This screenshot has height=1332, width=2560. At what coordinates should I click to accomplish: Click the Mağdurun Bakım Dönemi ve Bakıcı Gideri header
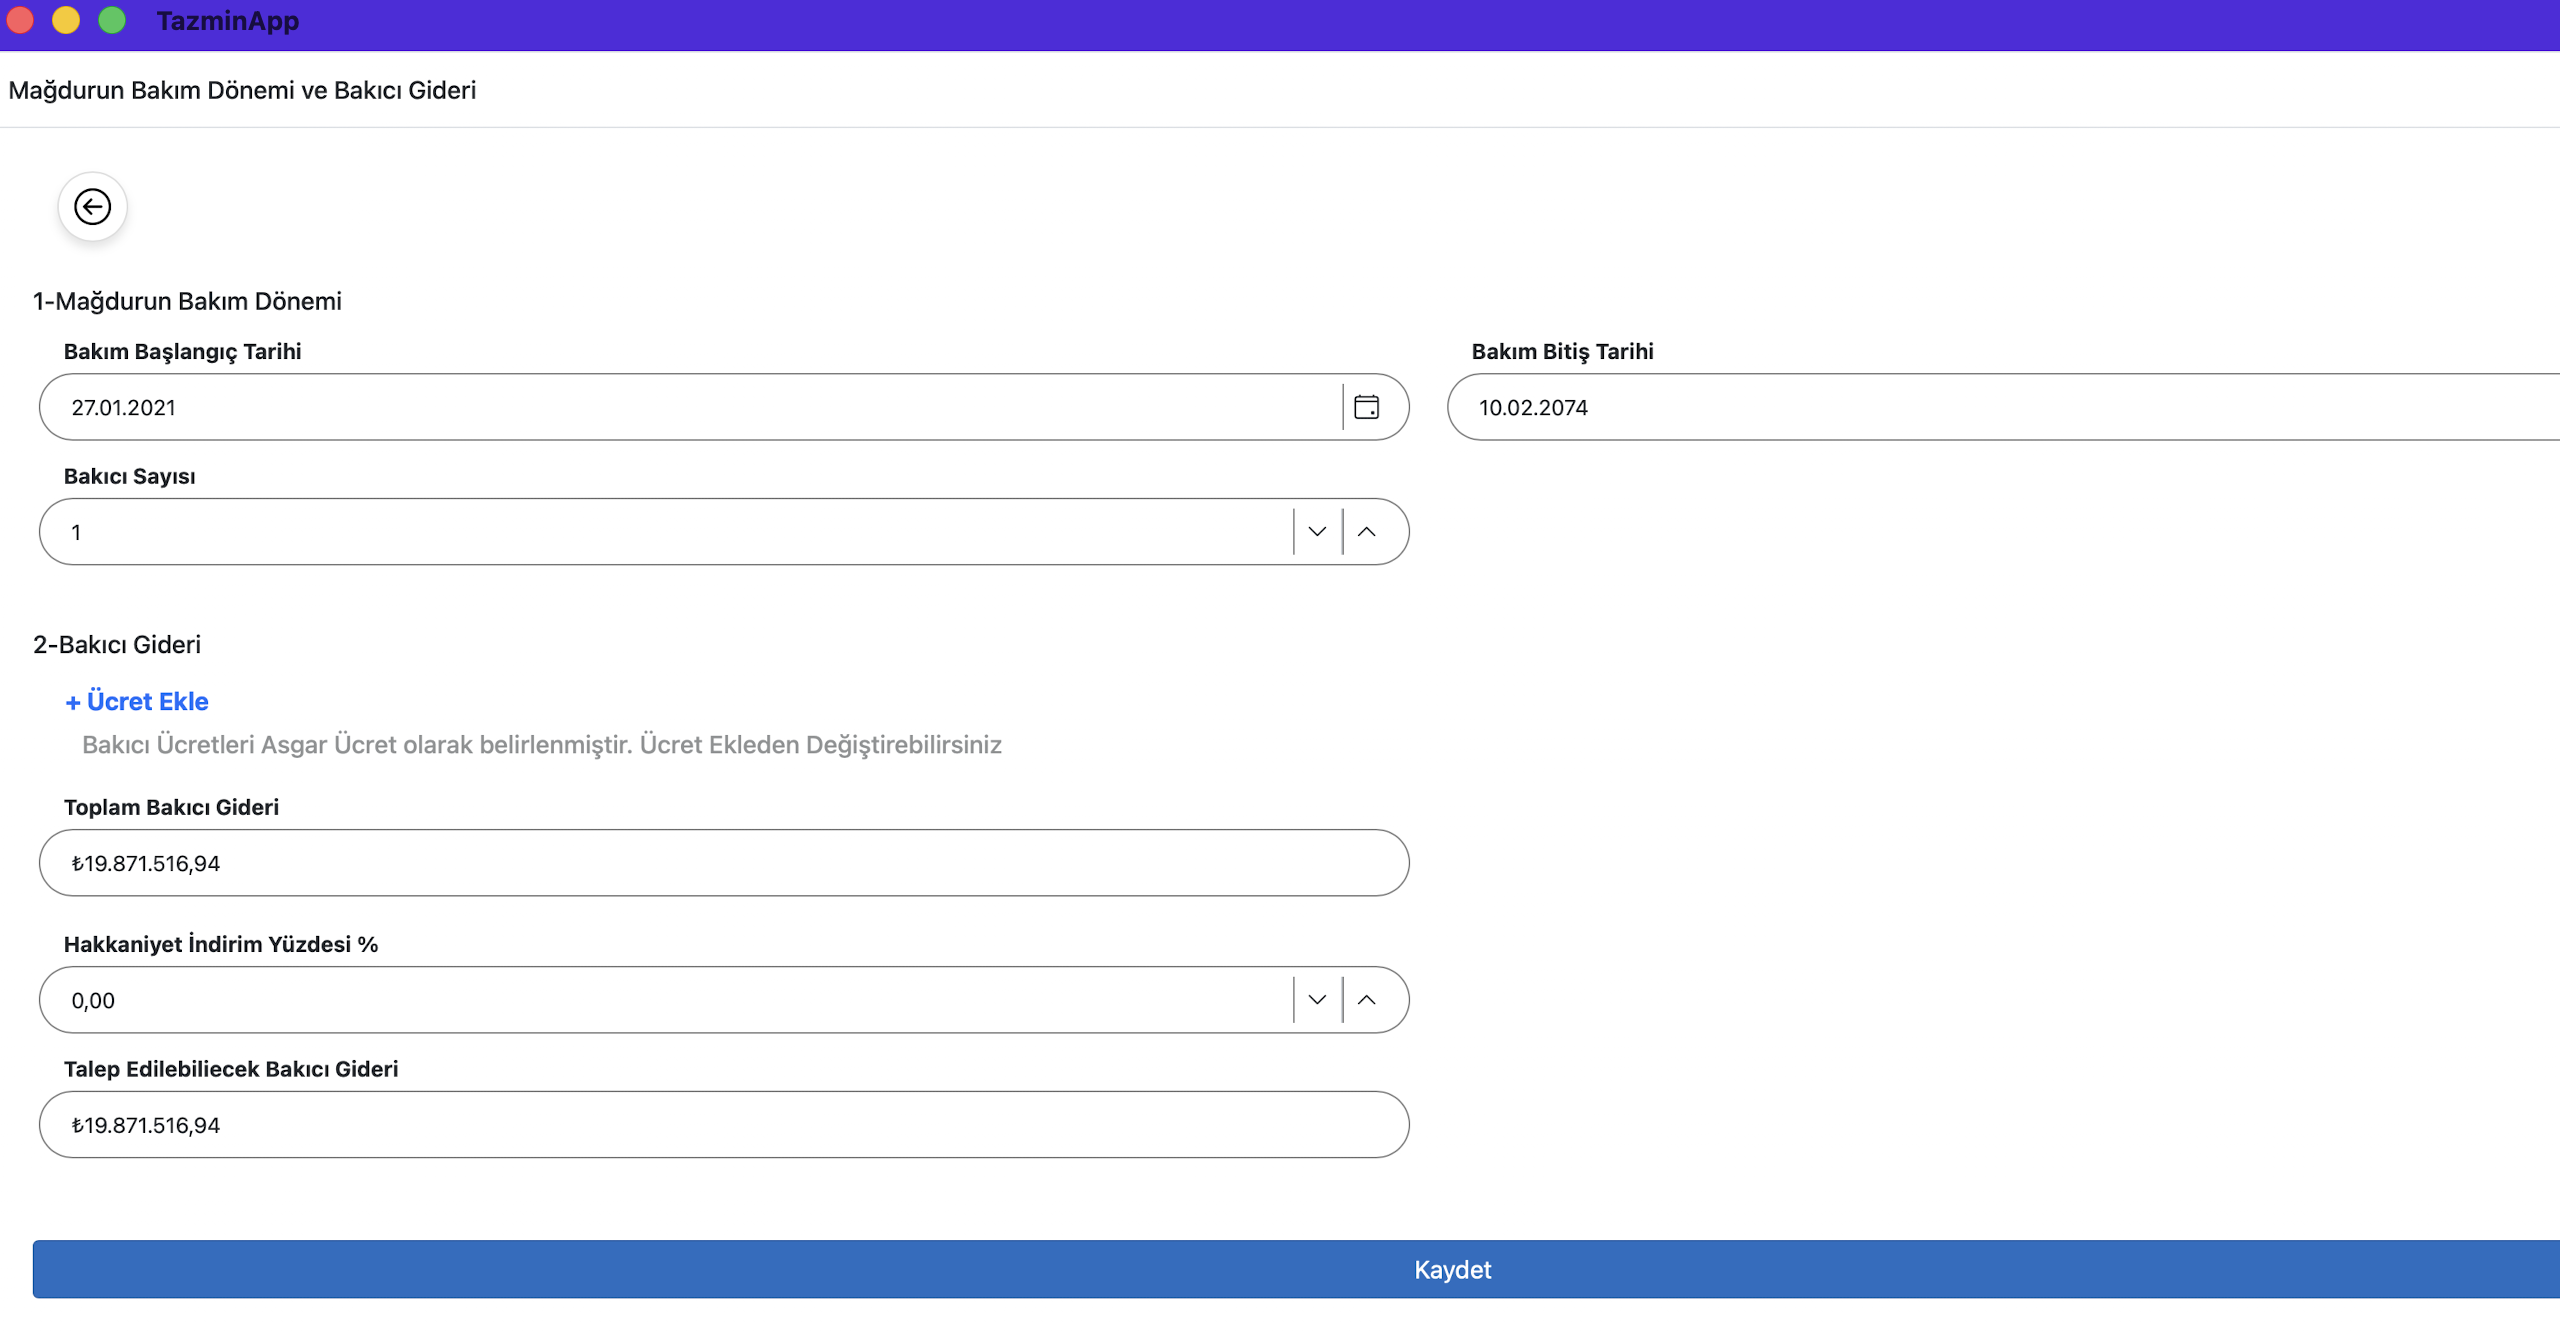242,90
